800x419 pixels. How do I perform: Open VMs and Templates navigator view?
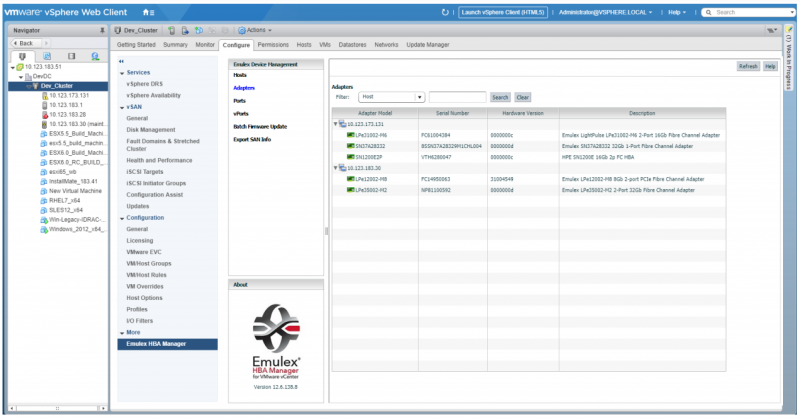(46, 56)
